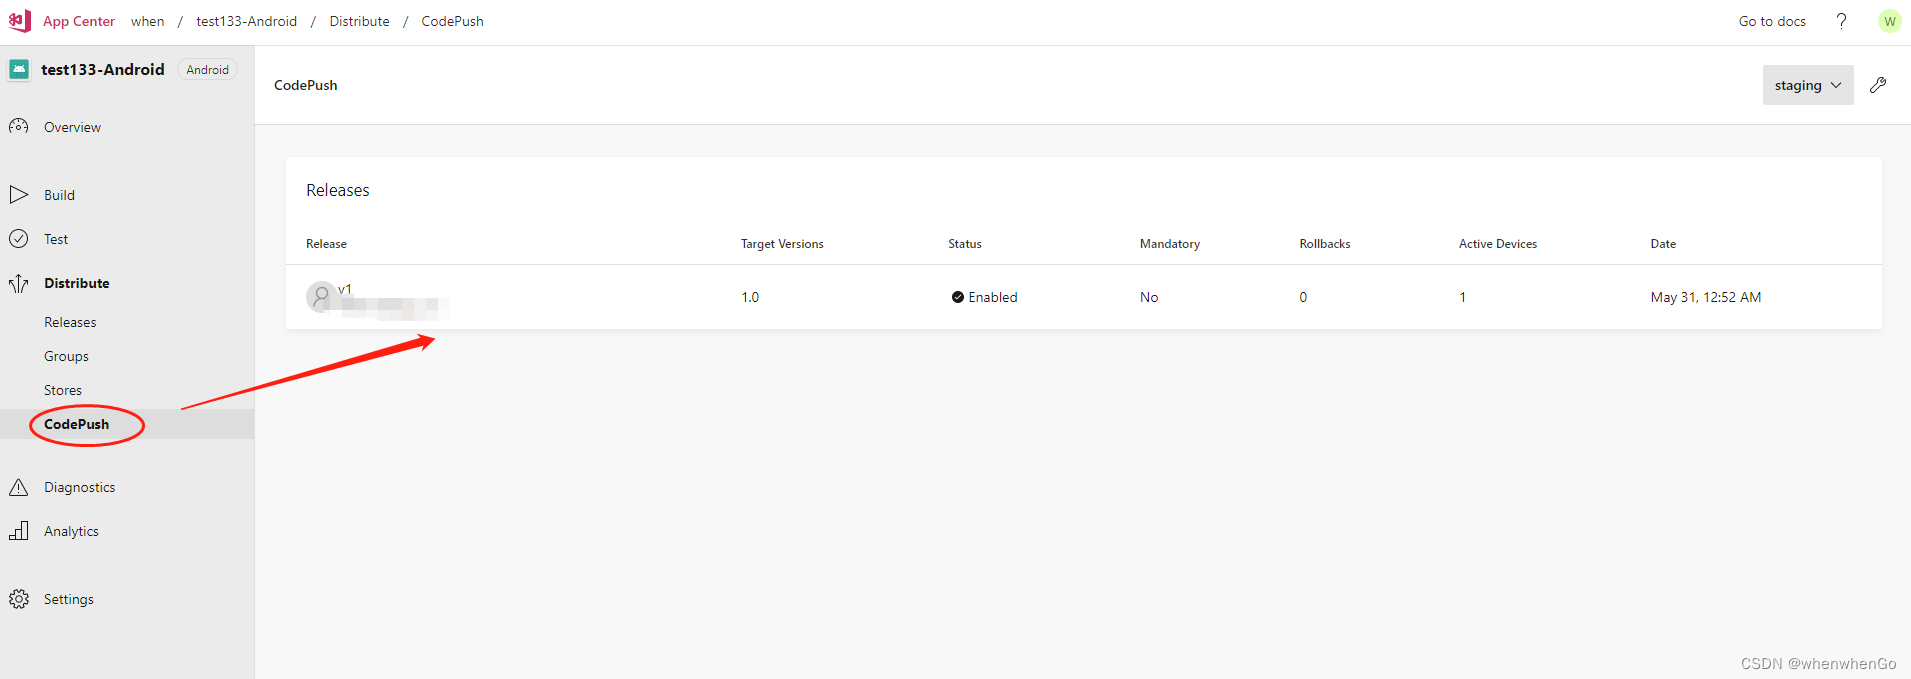Open Overview in the sidebar

coord(72,127)
